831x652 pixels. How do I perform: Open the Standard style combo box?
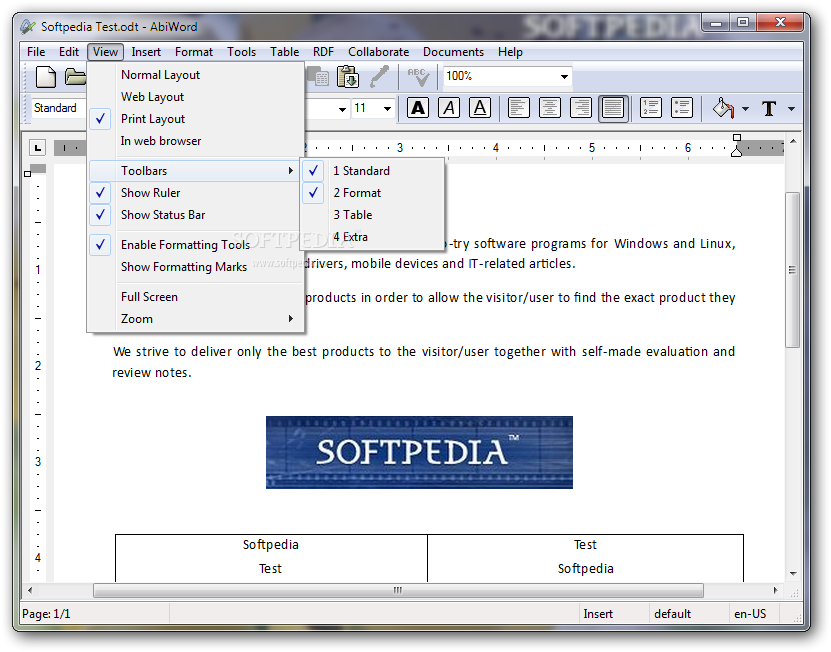point(58,108)
